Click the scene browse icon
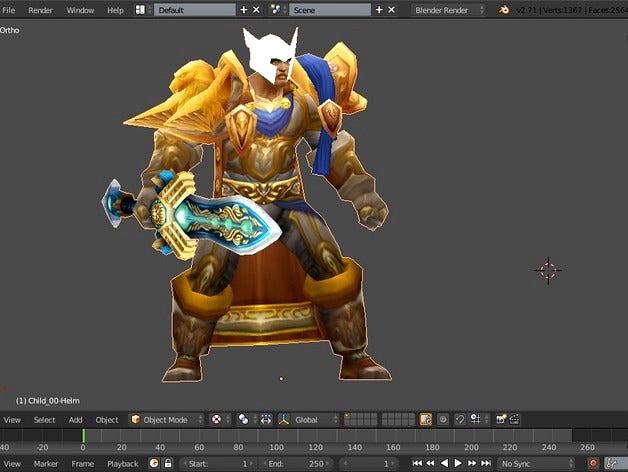Screen dimensions: 628x472 point(276,9)
